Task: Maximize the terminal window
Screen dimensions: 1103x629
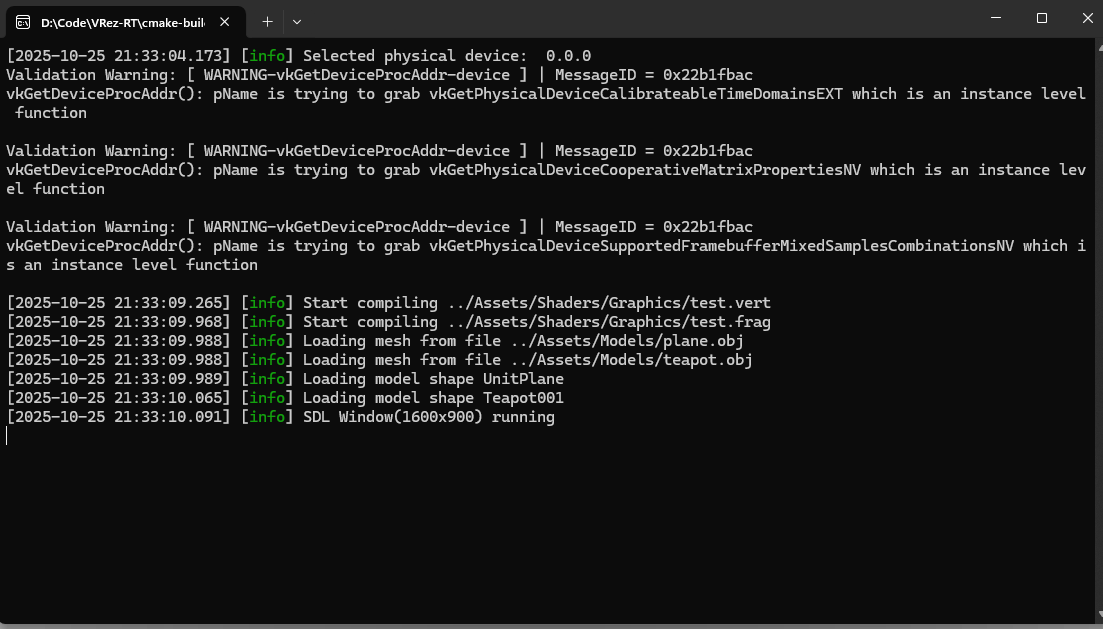Action: click(x=1041, y=18)
